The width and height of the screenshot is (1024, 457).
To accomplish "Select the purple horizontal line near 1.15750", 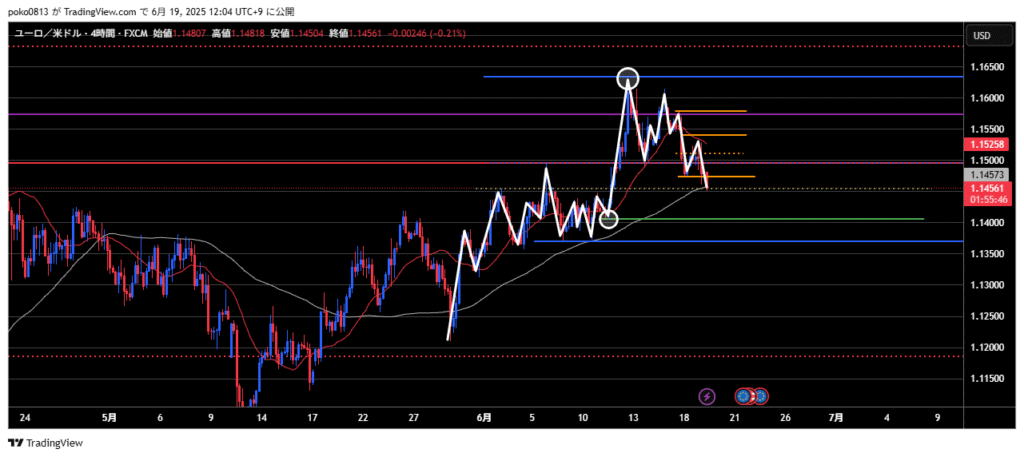I will [300, 115].
